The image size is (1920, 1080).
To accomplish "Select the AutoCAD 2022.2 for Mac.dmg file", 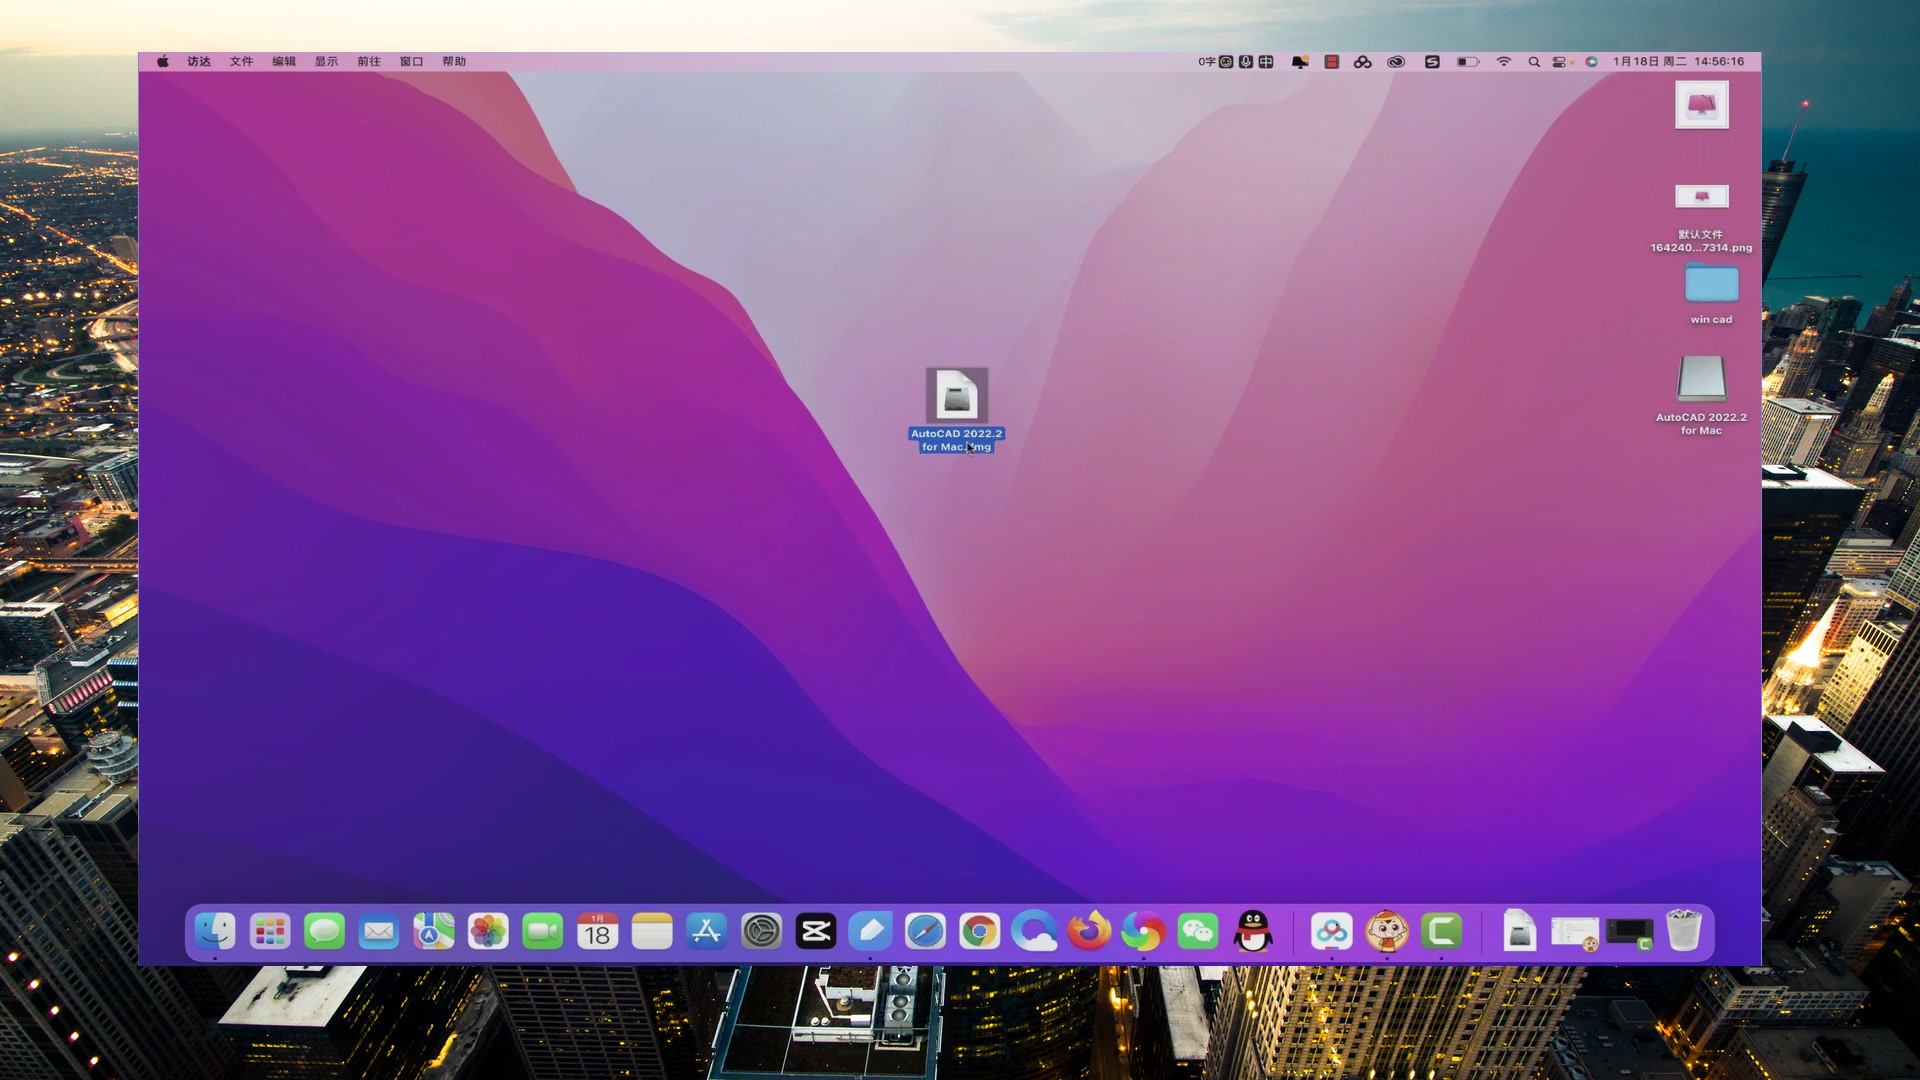I will pyautogui.click(x=957, y=395).
